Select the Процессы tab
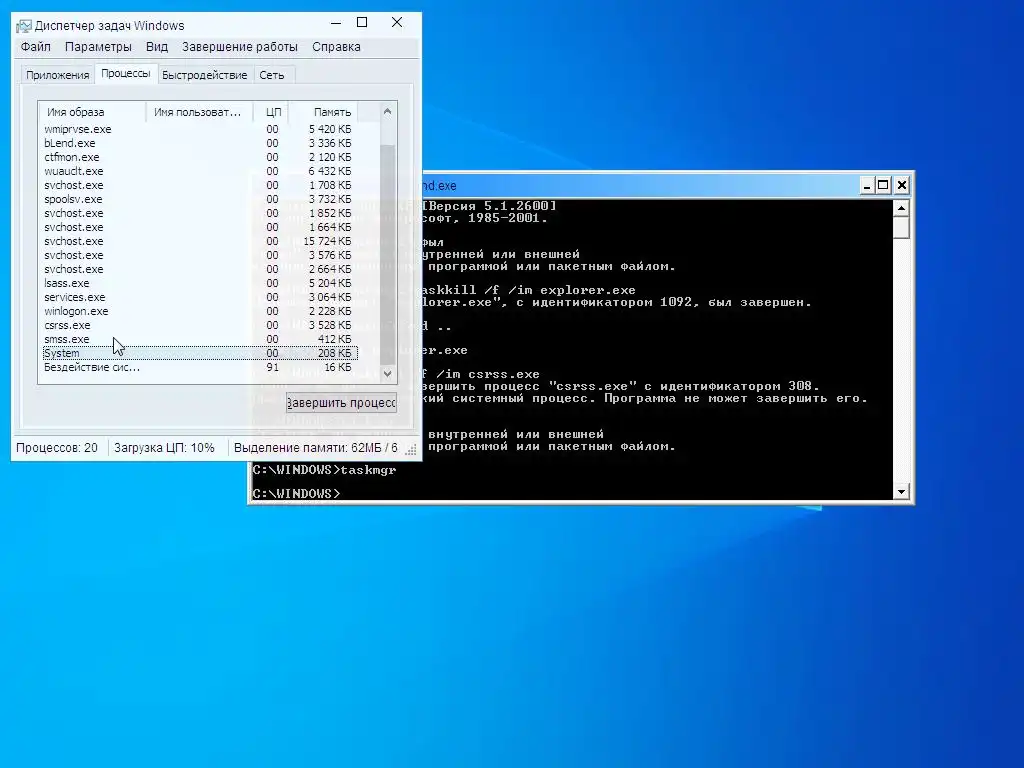1024x768 pixels. pos(125,73)
